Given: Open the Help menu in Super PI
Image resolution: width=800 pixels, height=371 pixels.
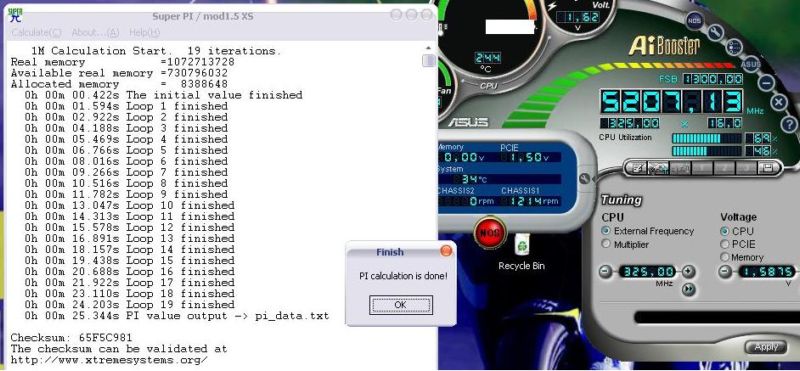Looking at the screenshot, I should (x=144, y=33).
